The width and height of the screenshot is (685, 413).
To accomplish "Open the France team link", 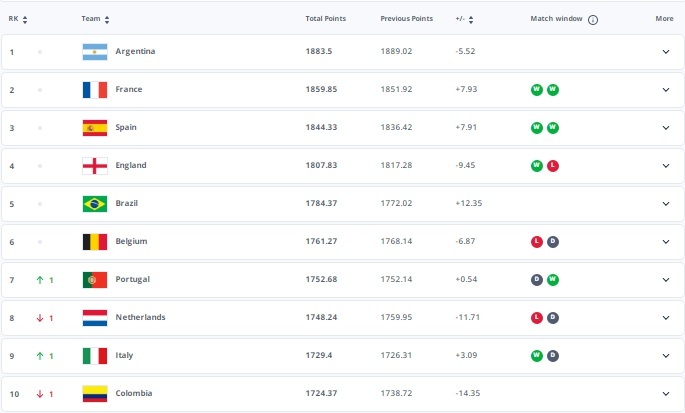I will 129,89.
